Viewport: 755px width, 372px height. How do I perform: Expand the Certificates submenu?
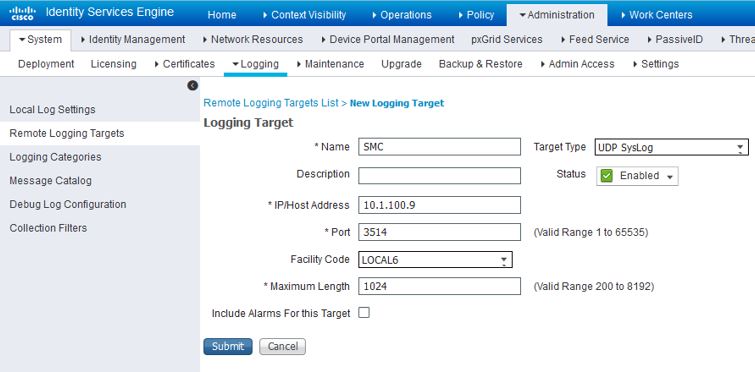185,64
